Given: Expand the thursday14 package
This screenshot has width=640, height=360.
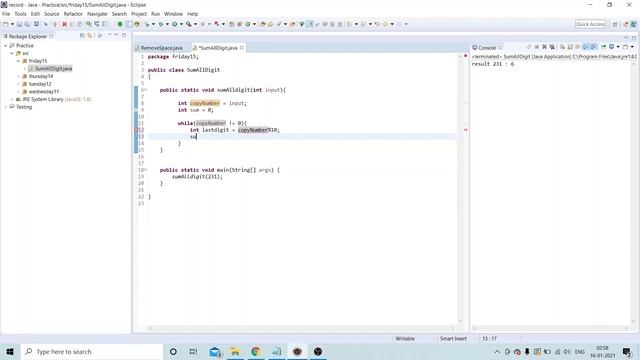Looking at the screenshot, I should (x=18, y=76).
